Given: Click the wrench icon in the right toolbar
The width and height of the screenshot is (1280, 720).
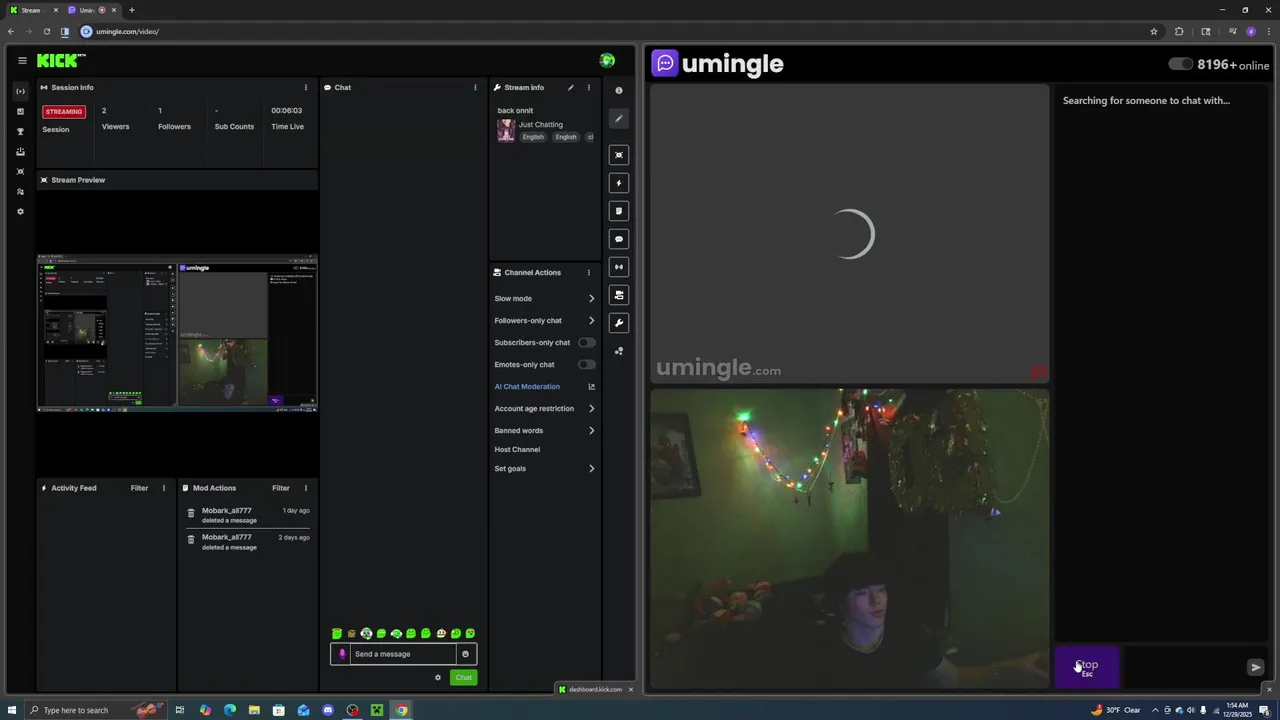Looking at the screenshot, I should 619,323.
